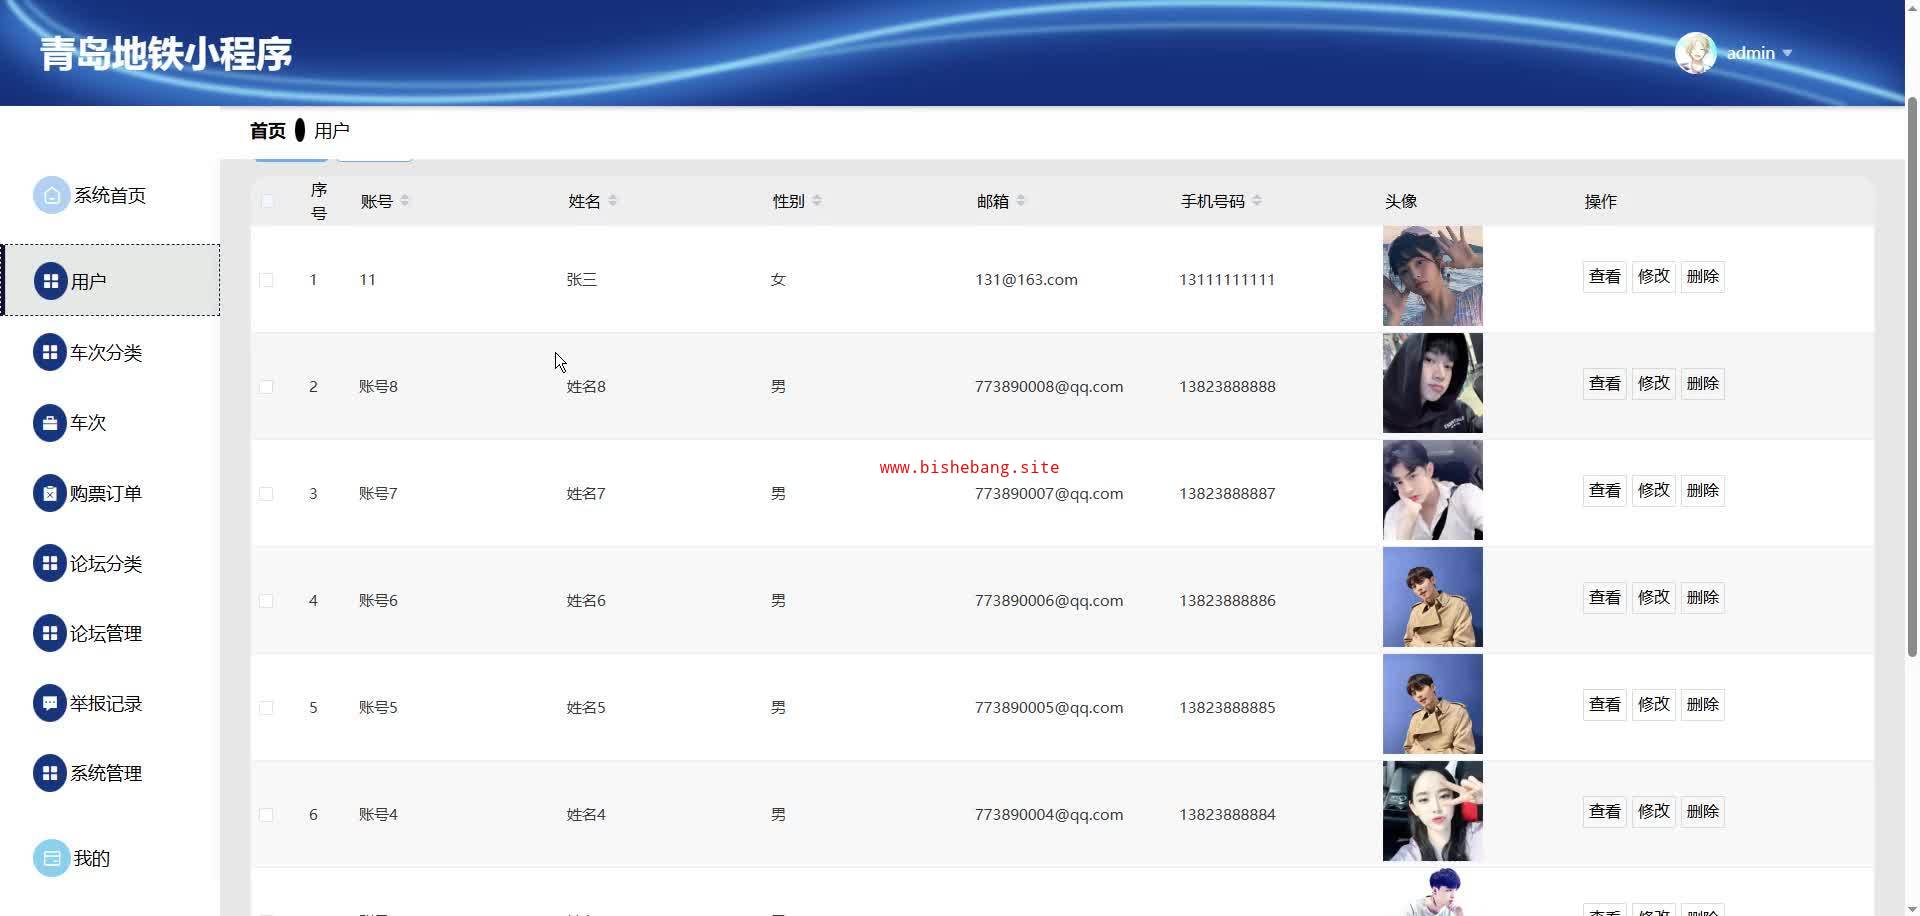
Task: Click the chat bubble icon beside 举报记录
Action: click(50, 703)
